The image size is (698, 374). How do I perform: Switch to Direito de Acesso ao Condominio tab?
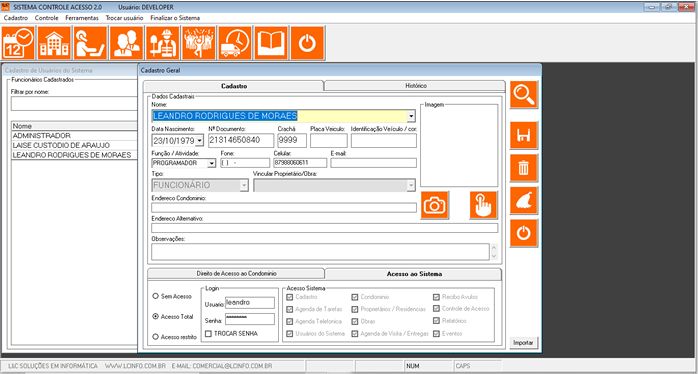coord(236,273)
